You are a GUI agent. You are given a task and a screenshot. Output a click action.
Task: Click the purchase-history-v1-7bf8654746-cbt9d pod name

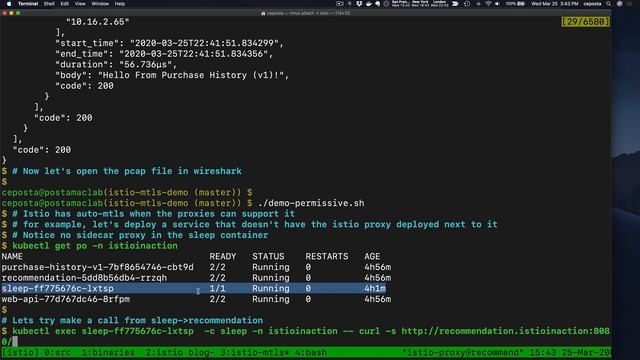coord(97,267)
